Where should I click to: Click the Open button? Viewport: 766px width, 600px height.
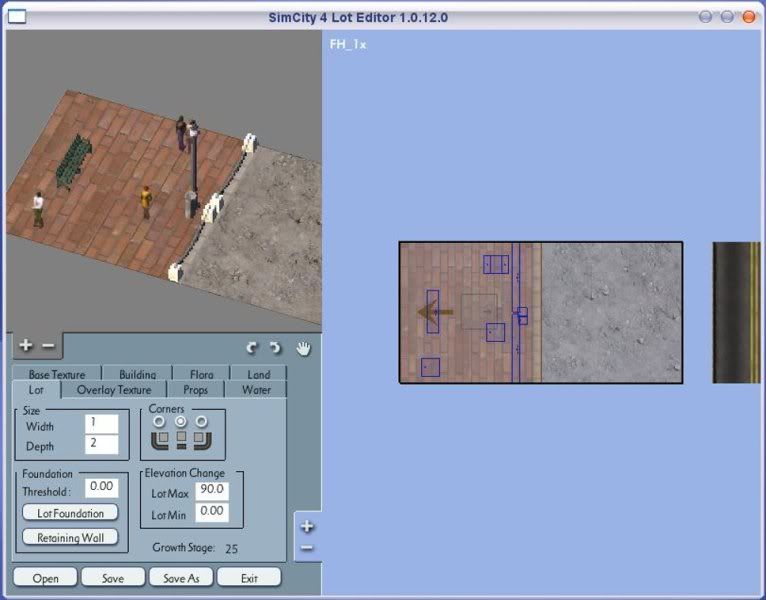[45, 578]
